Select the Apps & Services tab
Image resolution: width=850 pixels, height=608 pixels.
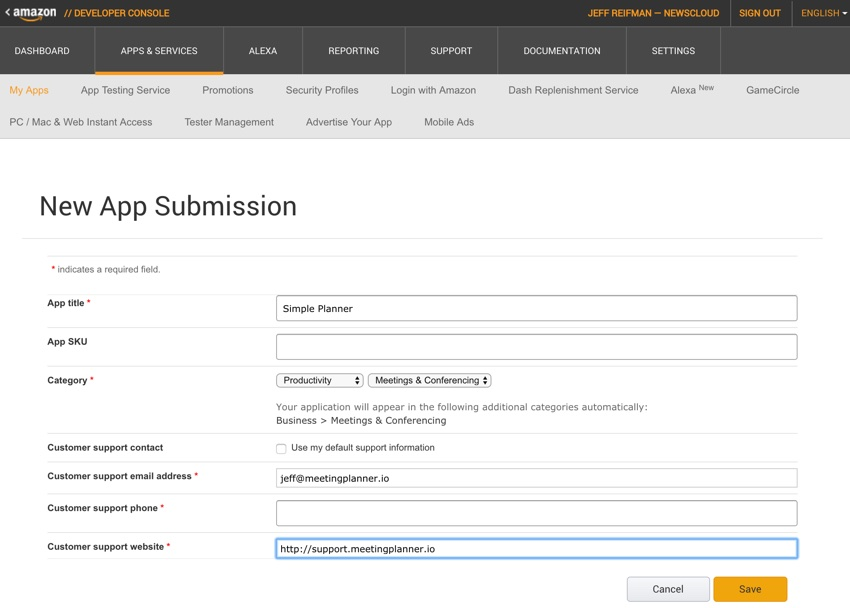(159, 51)
